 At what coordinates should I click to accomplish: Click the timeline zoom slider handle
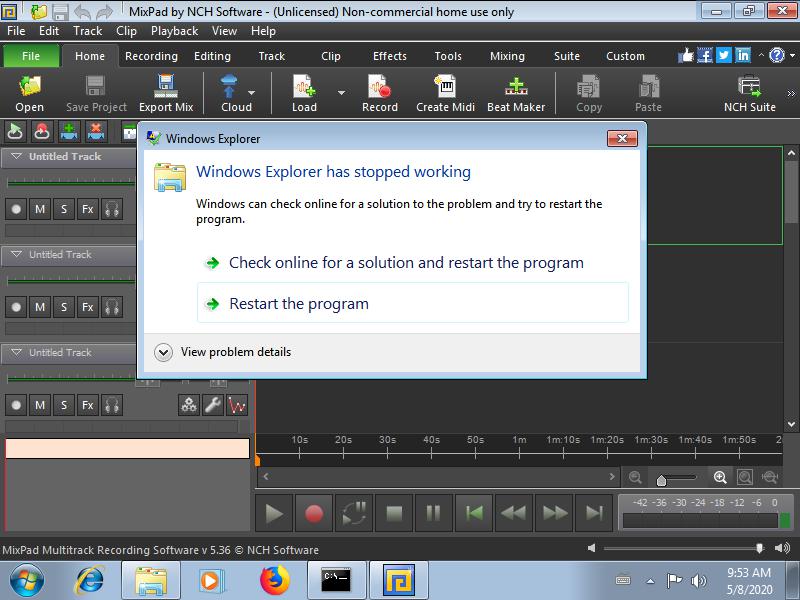tap(661, 480)
